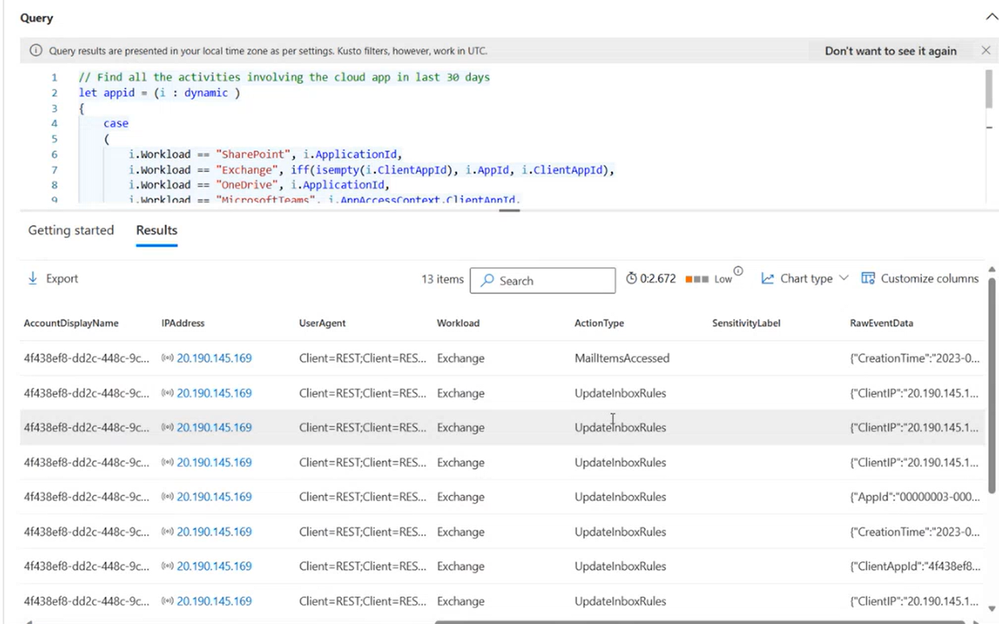
Task: Open the info tooltip next to Low
Action: pos(738,271)
